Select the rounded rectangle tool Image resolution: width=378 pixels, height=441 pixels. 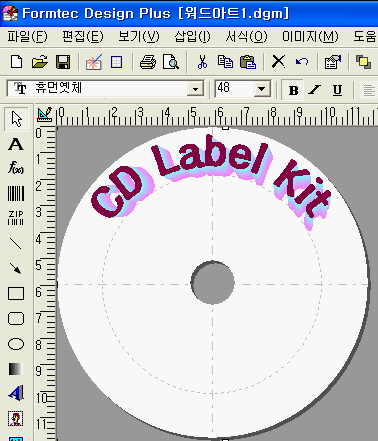(x=16, y=318)
